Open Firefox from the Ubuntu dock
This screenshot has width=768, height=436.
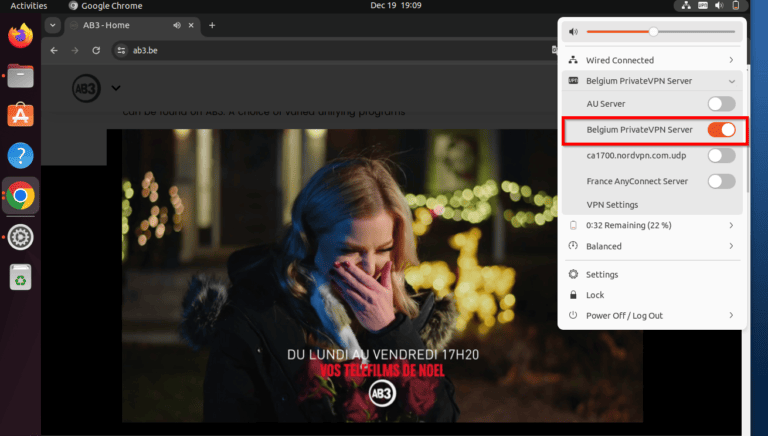coord(20,37)
